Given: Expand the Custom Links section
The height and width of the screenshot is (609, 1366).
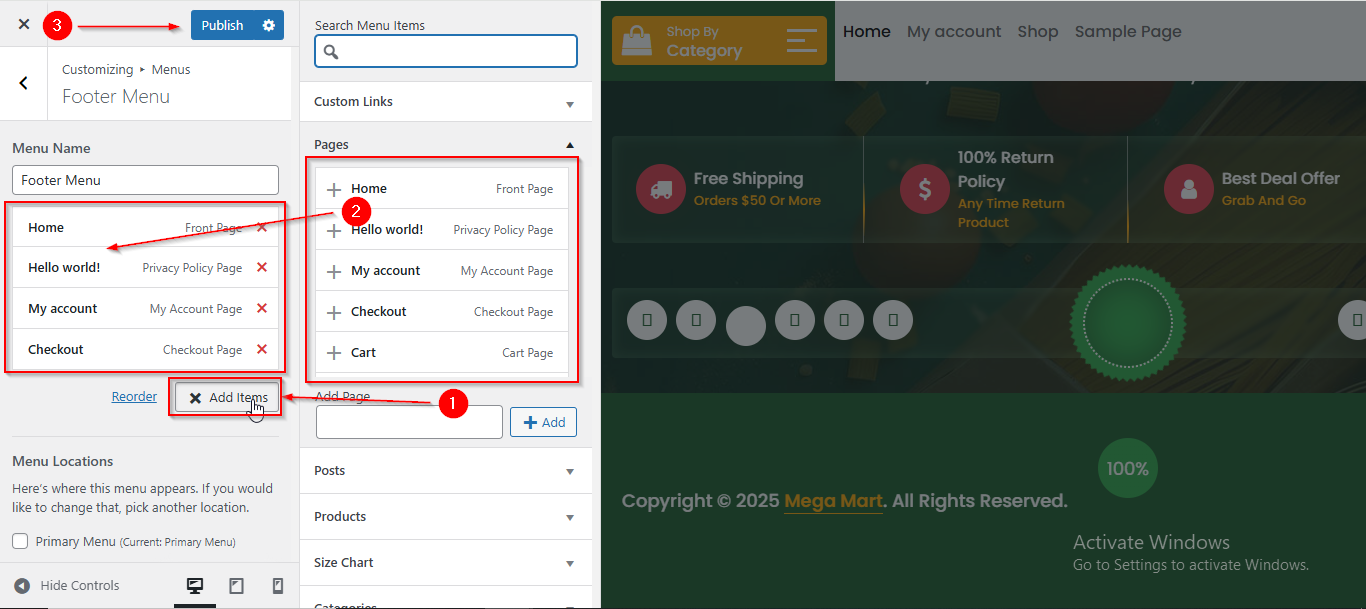Looking at the screenshot, I should coord(445,102).
